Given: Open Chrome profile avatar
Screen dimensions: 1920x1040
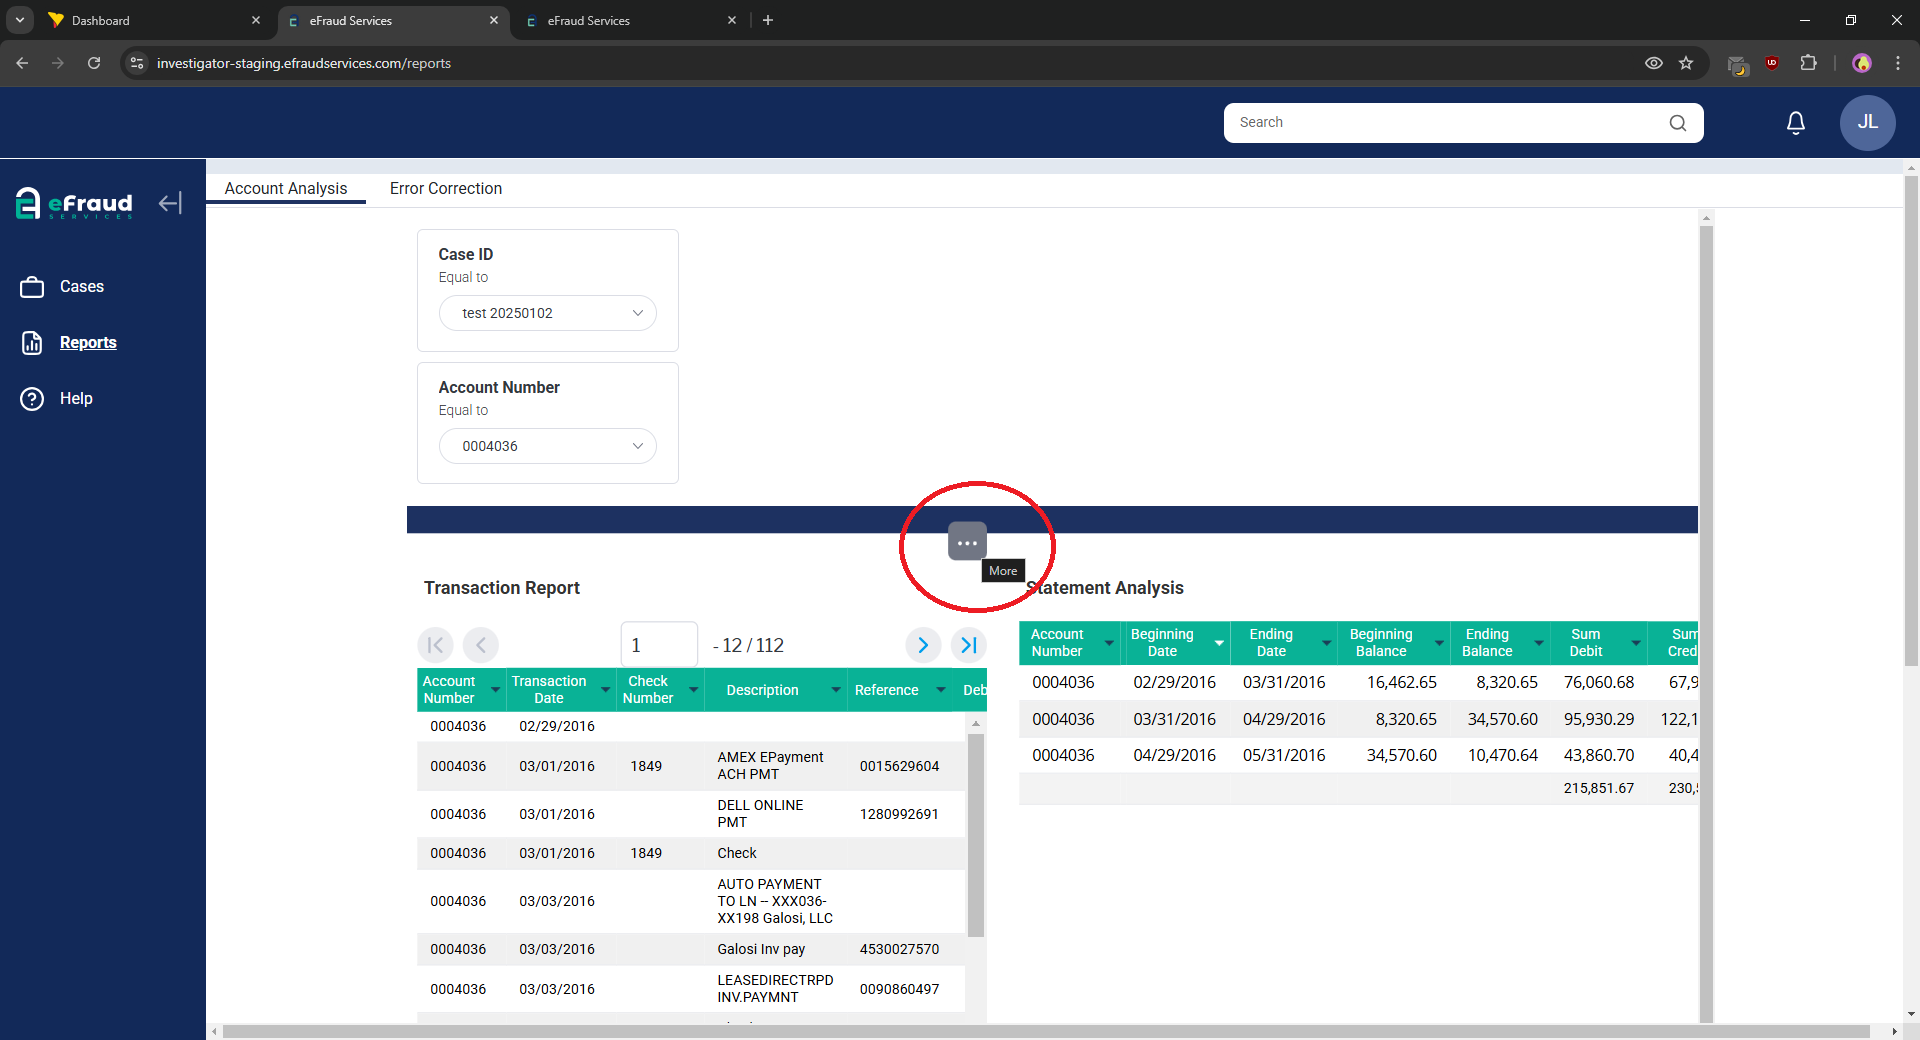Looking at the screenshot, I should tap(1862, 63).
